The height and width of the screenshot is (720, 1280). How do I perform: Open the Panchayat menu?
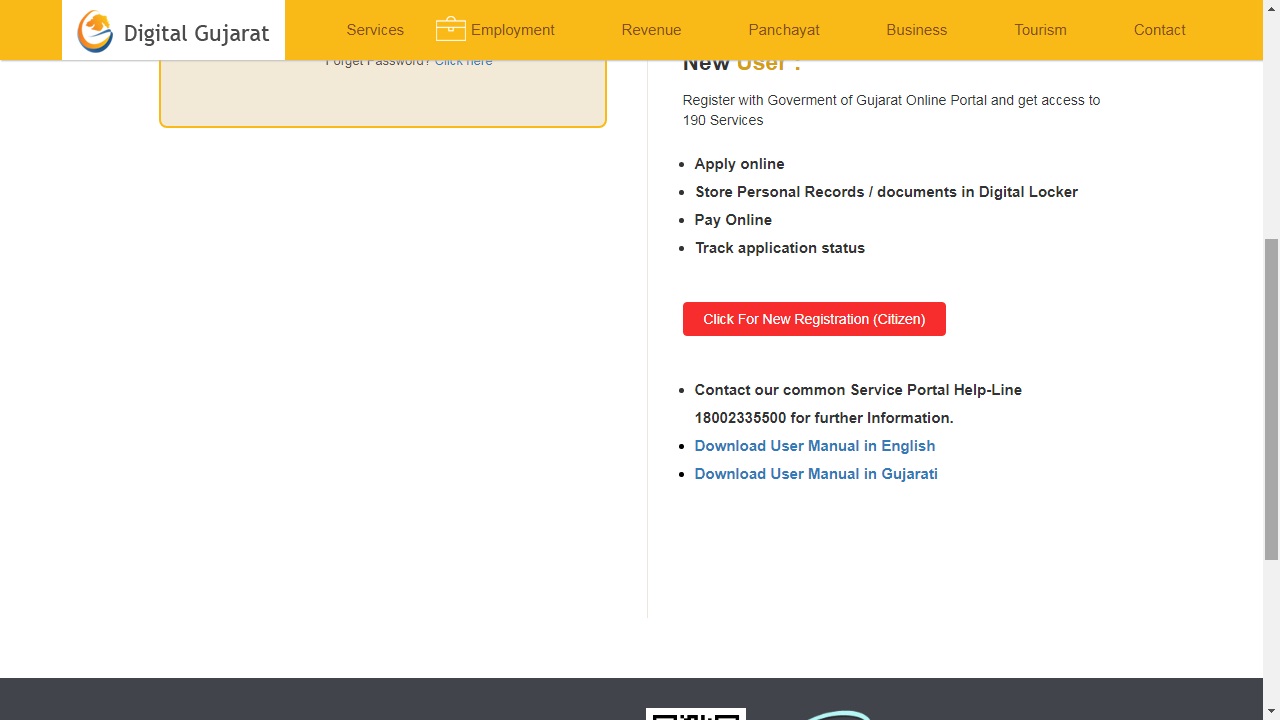783,30
